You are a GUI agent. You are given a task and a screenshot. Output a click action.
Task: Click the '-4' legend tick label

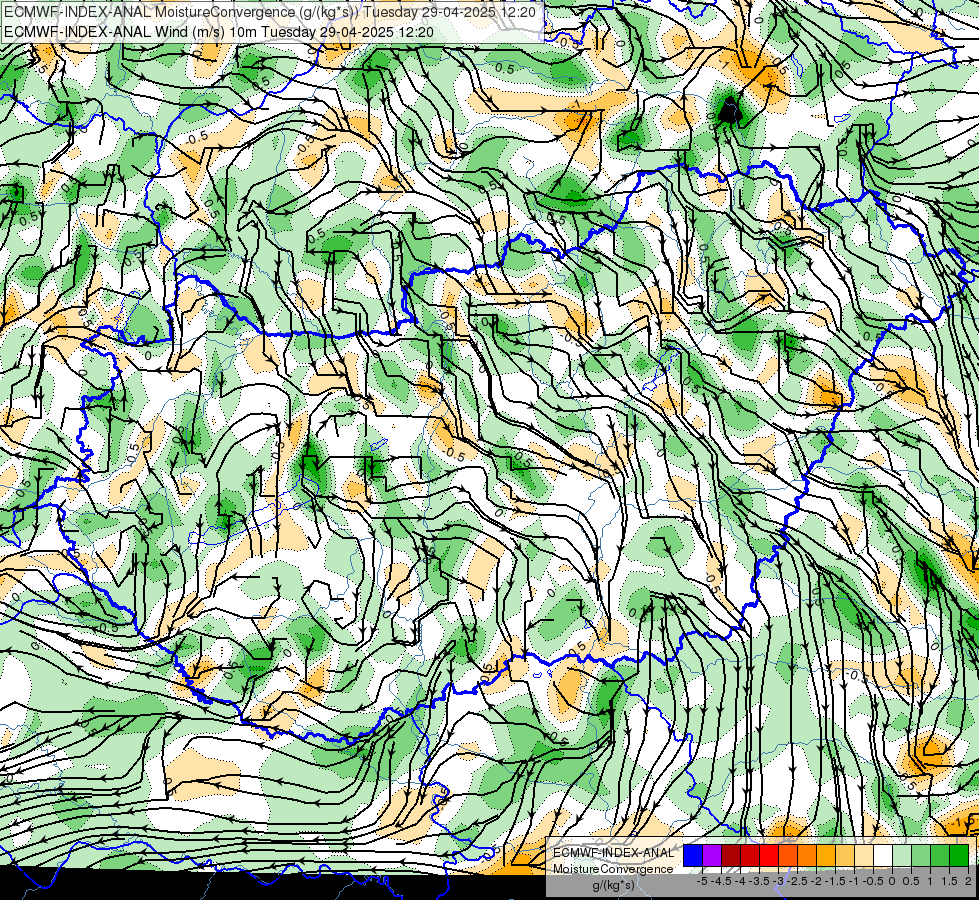pos(740,881)
